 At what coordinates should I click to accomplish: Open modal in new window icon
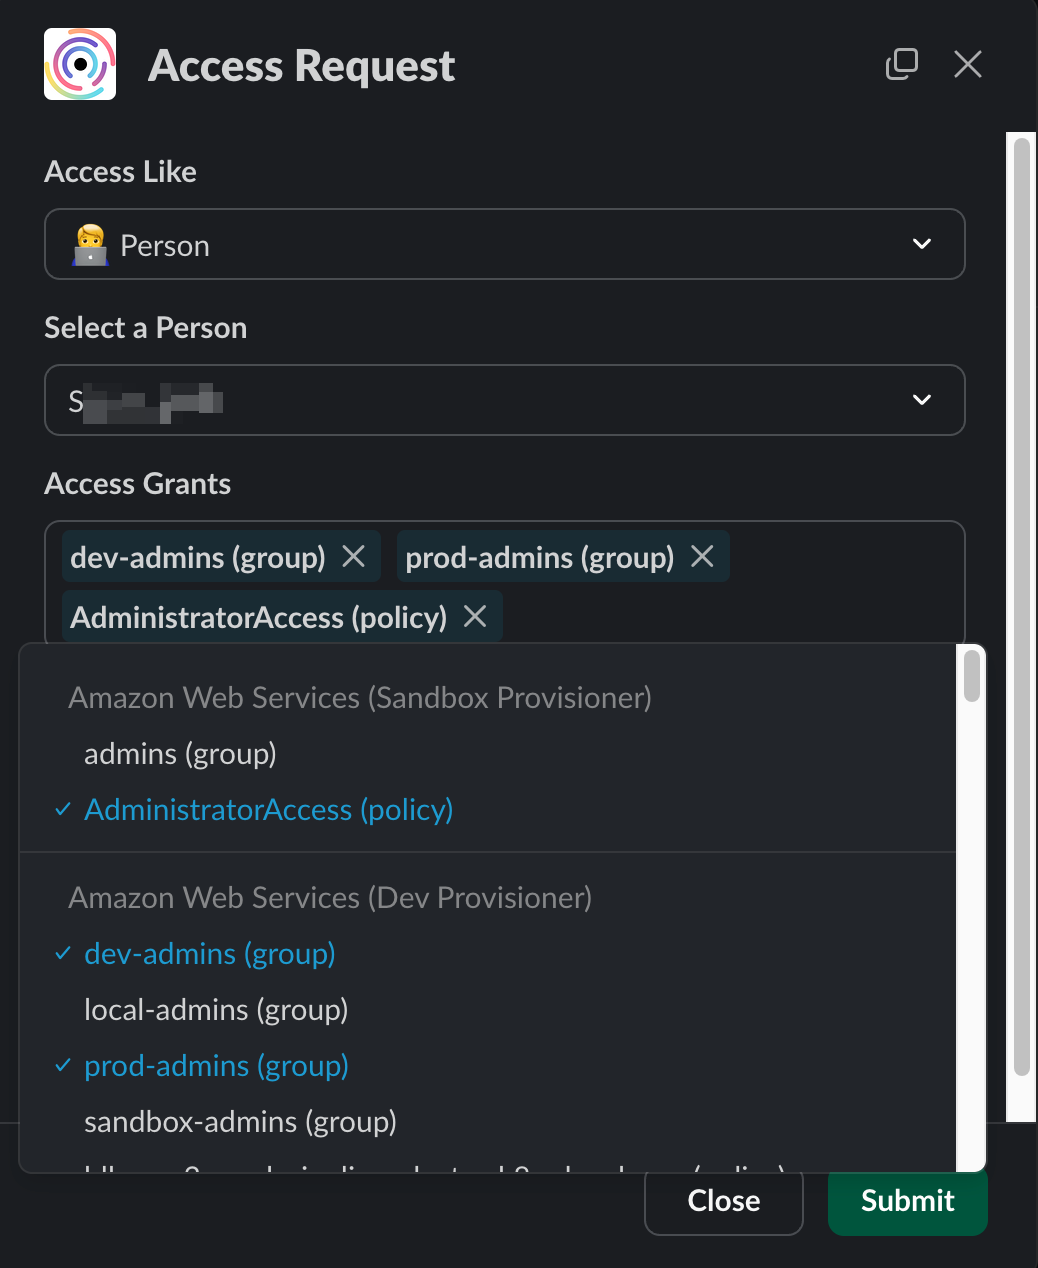(x=901, y=64)
